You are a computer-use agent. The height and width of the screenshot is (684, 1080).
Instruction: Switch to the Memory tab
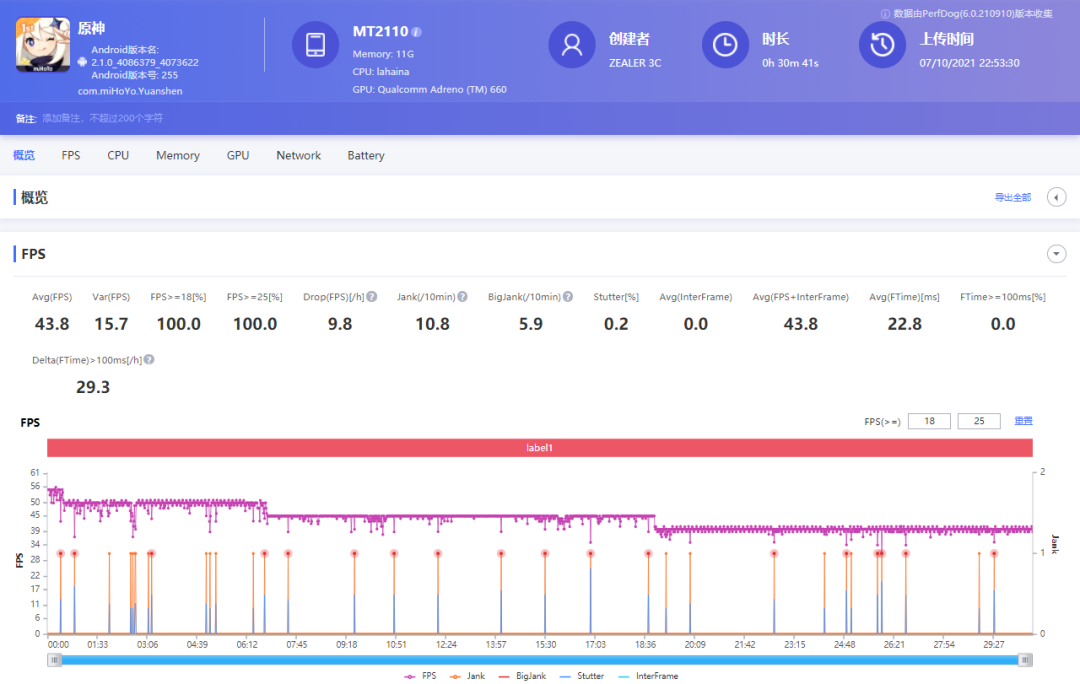click(x=178, y=156)
